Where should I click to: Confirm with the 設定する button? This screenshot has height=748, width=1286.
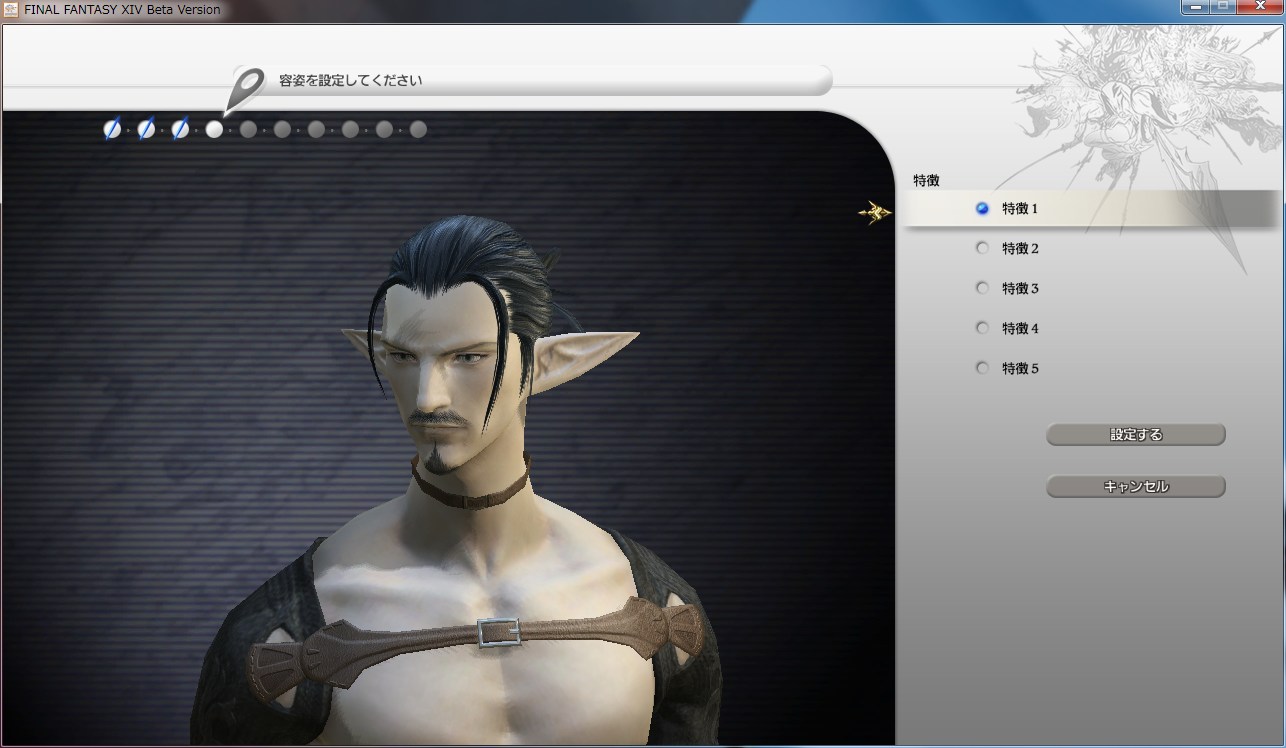coord(1136,435)
